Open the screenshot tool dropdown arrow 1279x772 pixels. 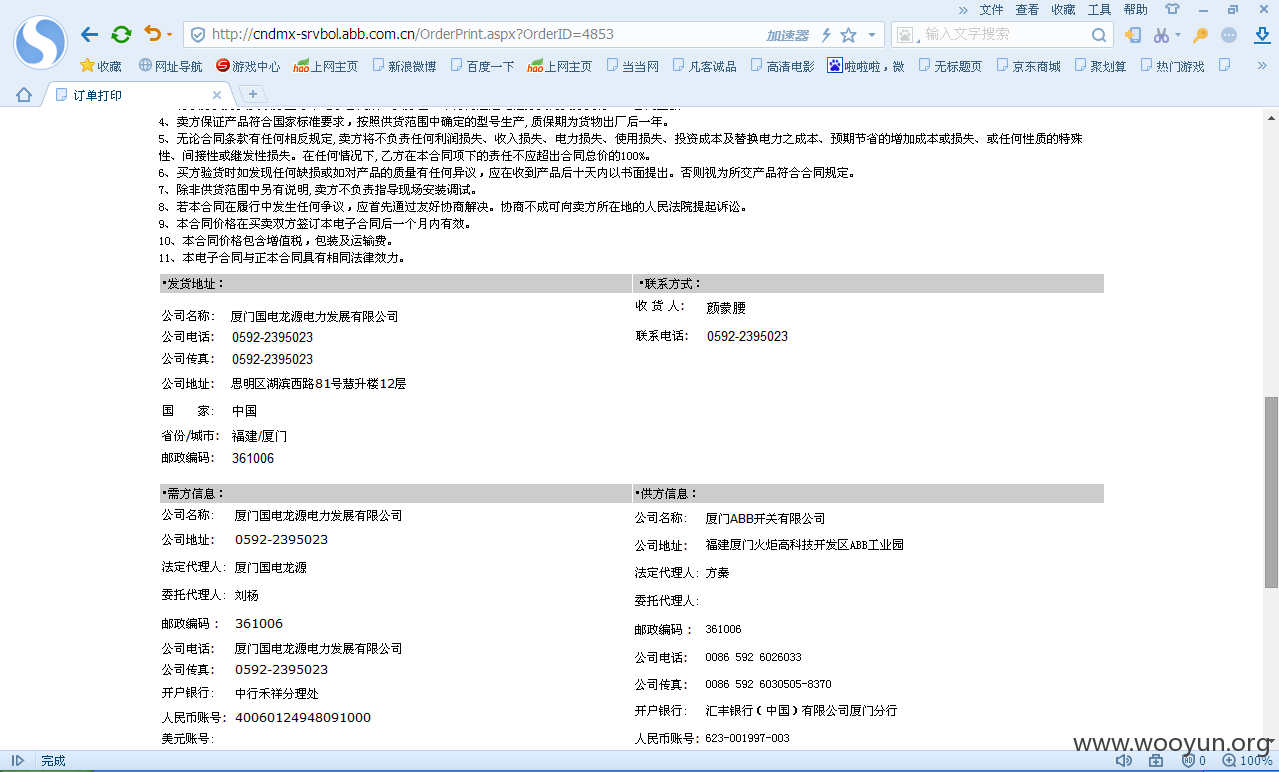[x=1178, y=35]
